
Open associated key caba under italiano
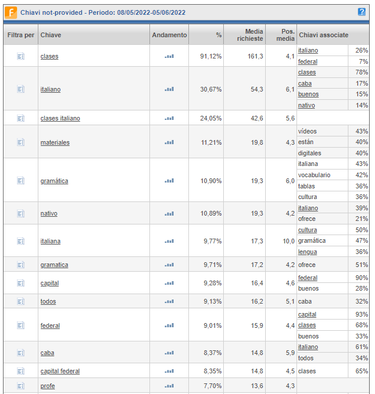click(305, 83)
